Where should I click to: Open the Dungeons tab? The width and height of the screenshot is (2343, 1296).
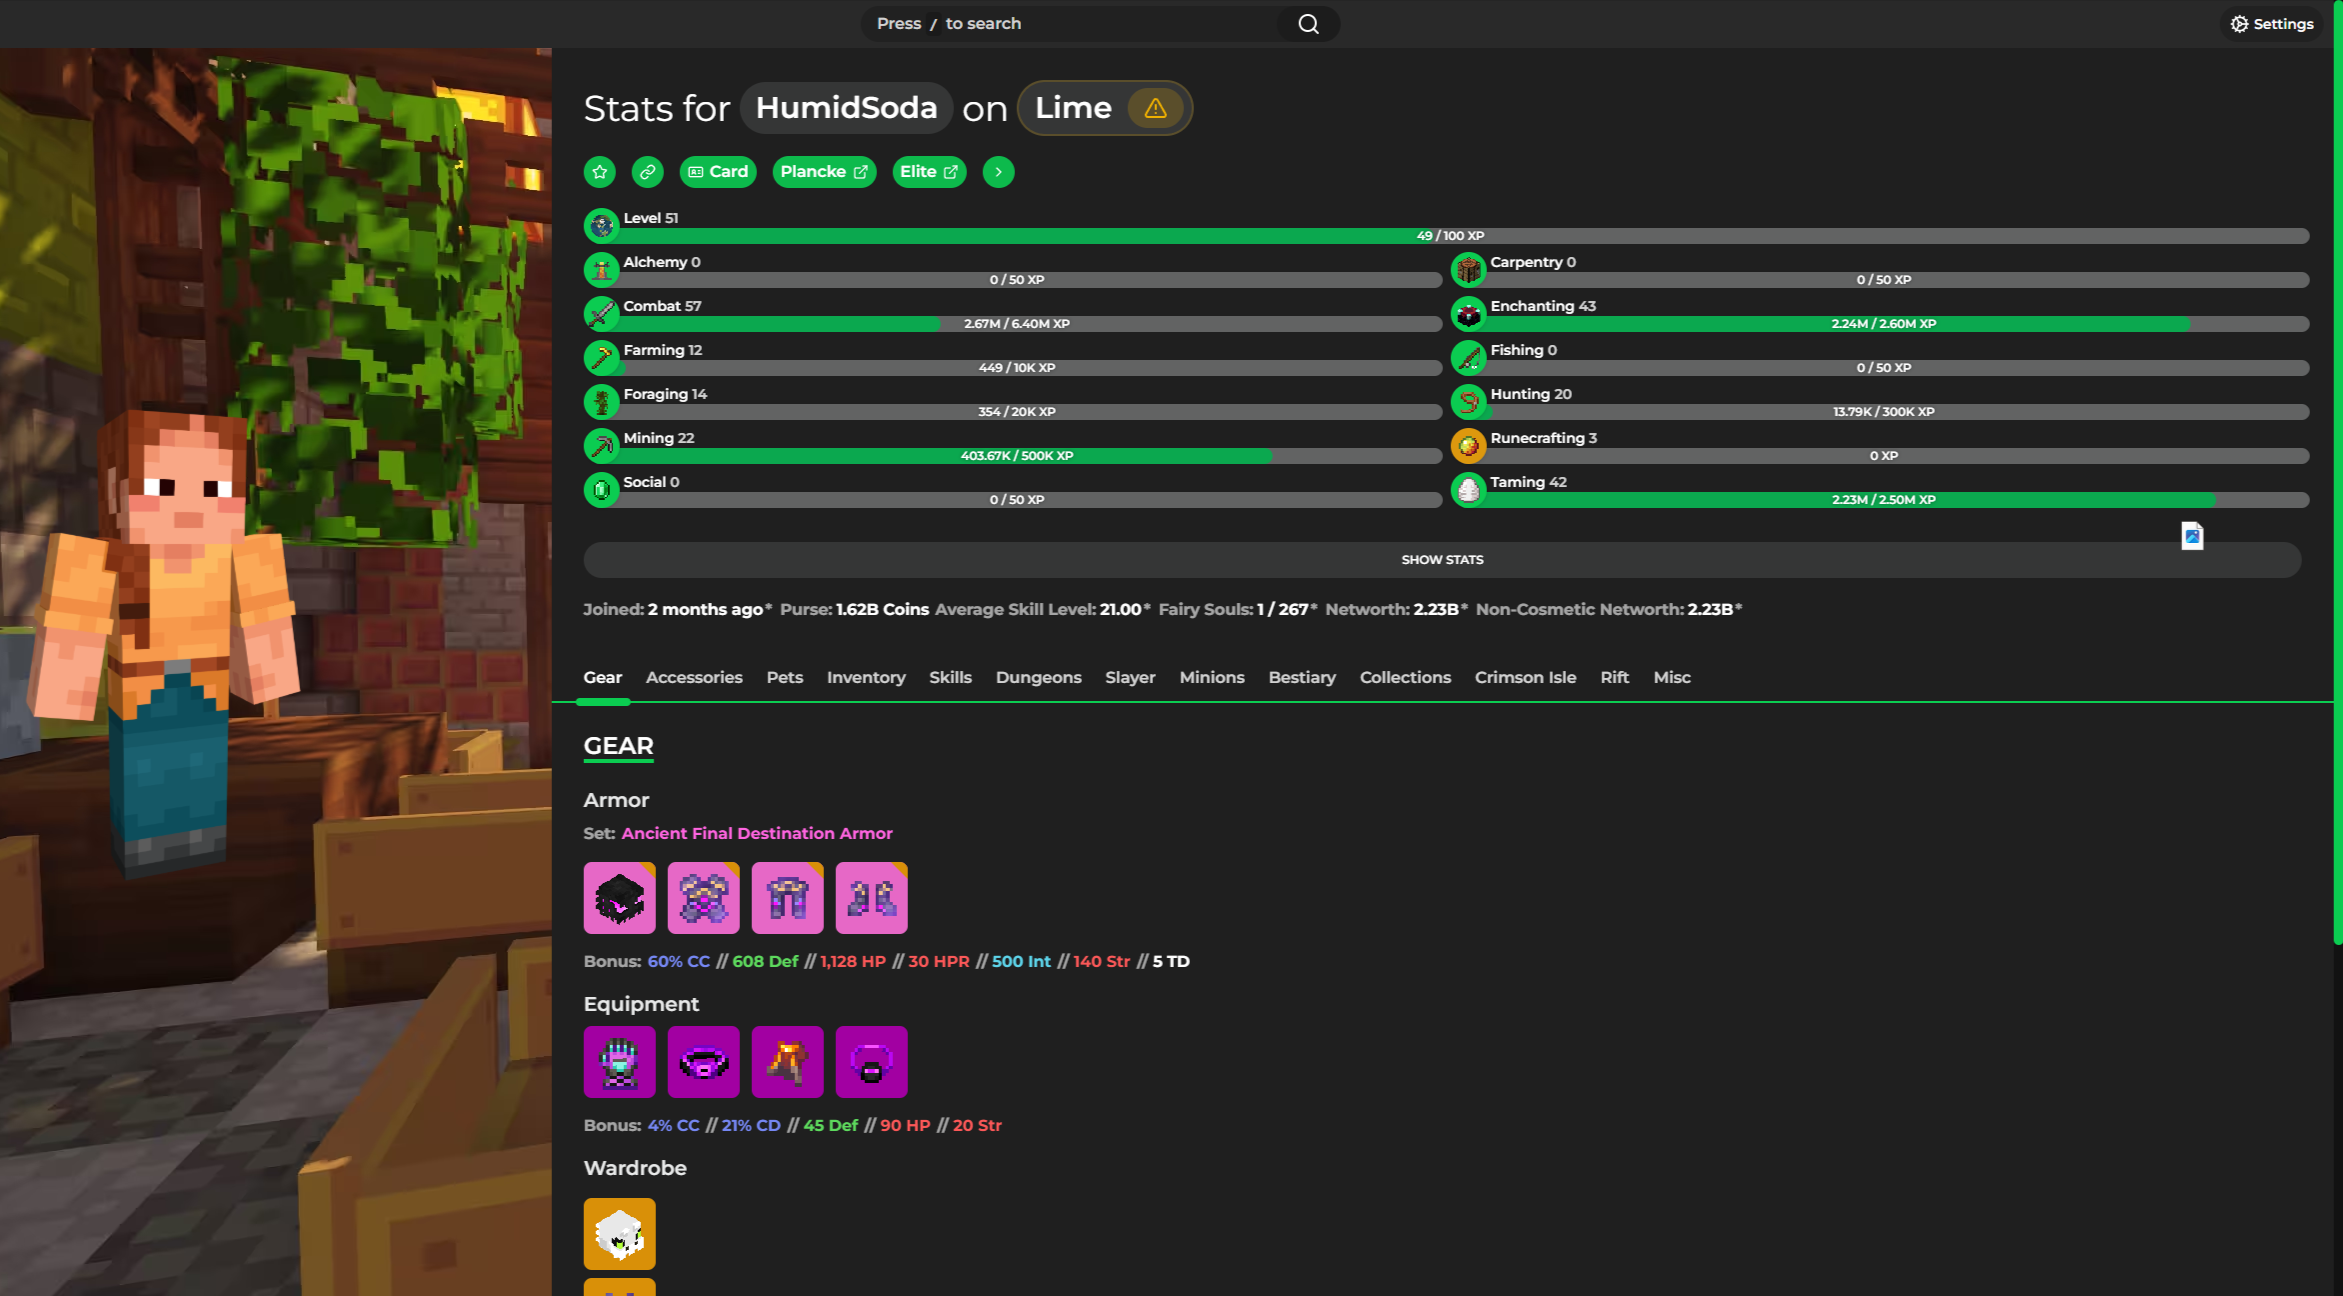pos(1038,677)
